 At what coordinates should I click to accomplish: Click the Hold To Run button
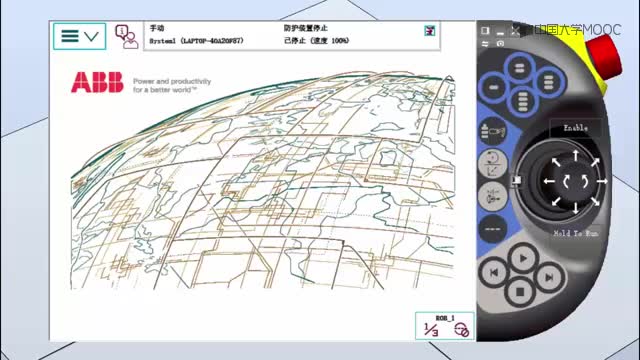576,233
